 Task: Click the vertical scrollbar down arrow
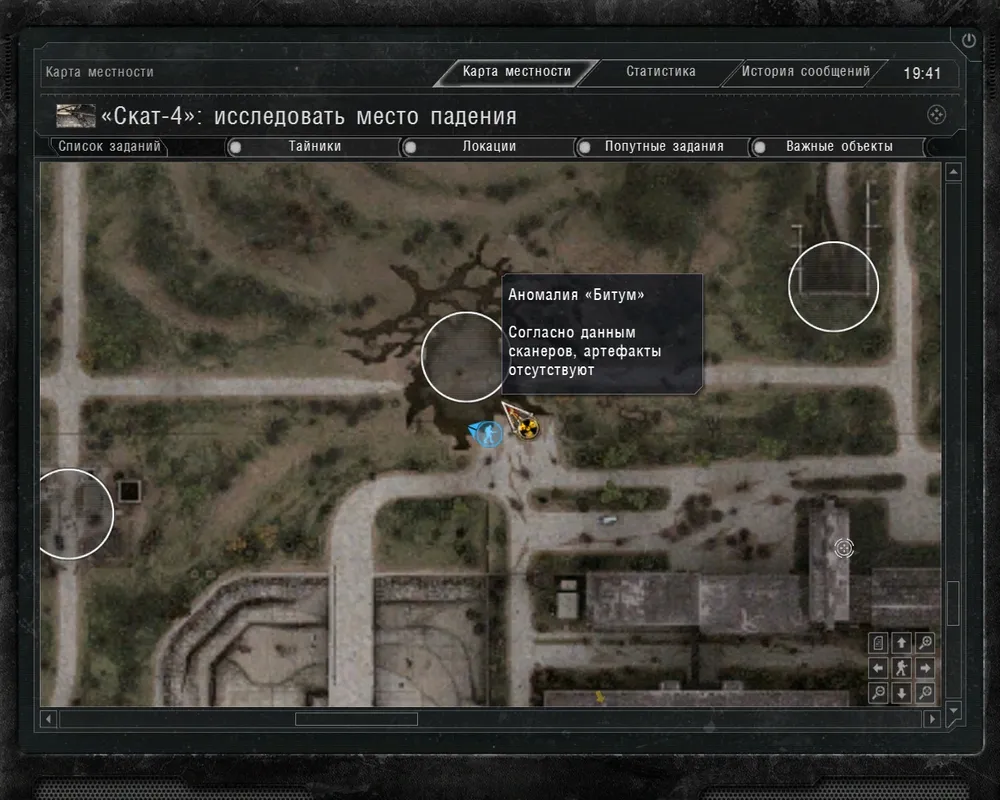click(953, 711)
